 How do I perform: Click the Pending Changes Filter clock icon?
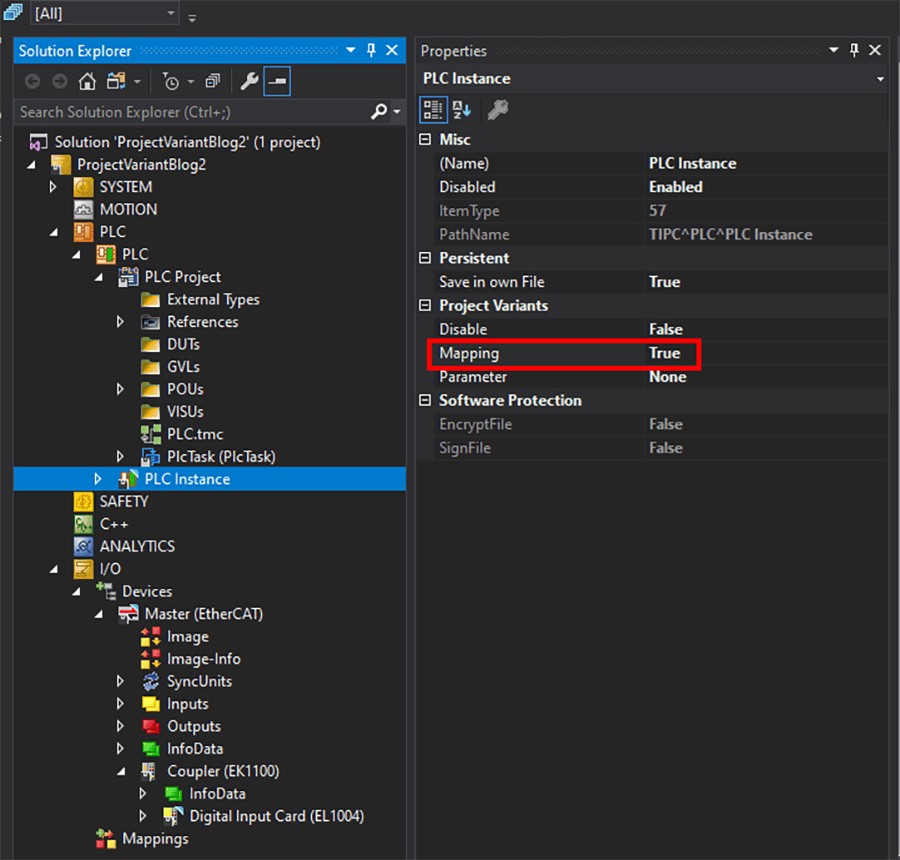click(x=170, y=82)
